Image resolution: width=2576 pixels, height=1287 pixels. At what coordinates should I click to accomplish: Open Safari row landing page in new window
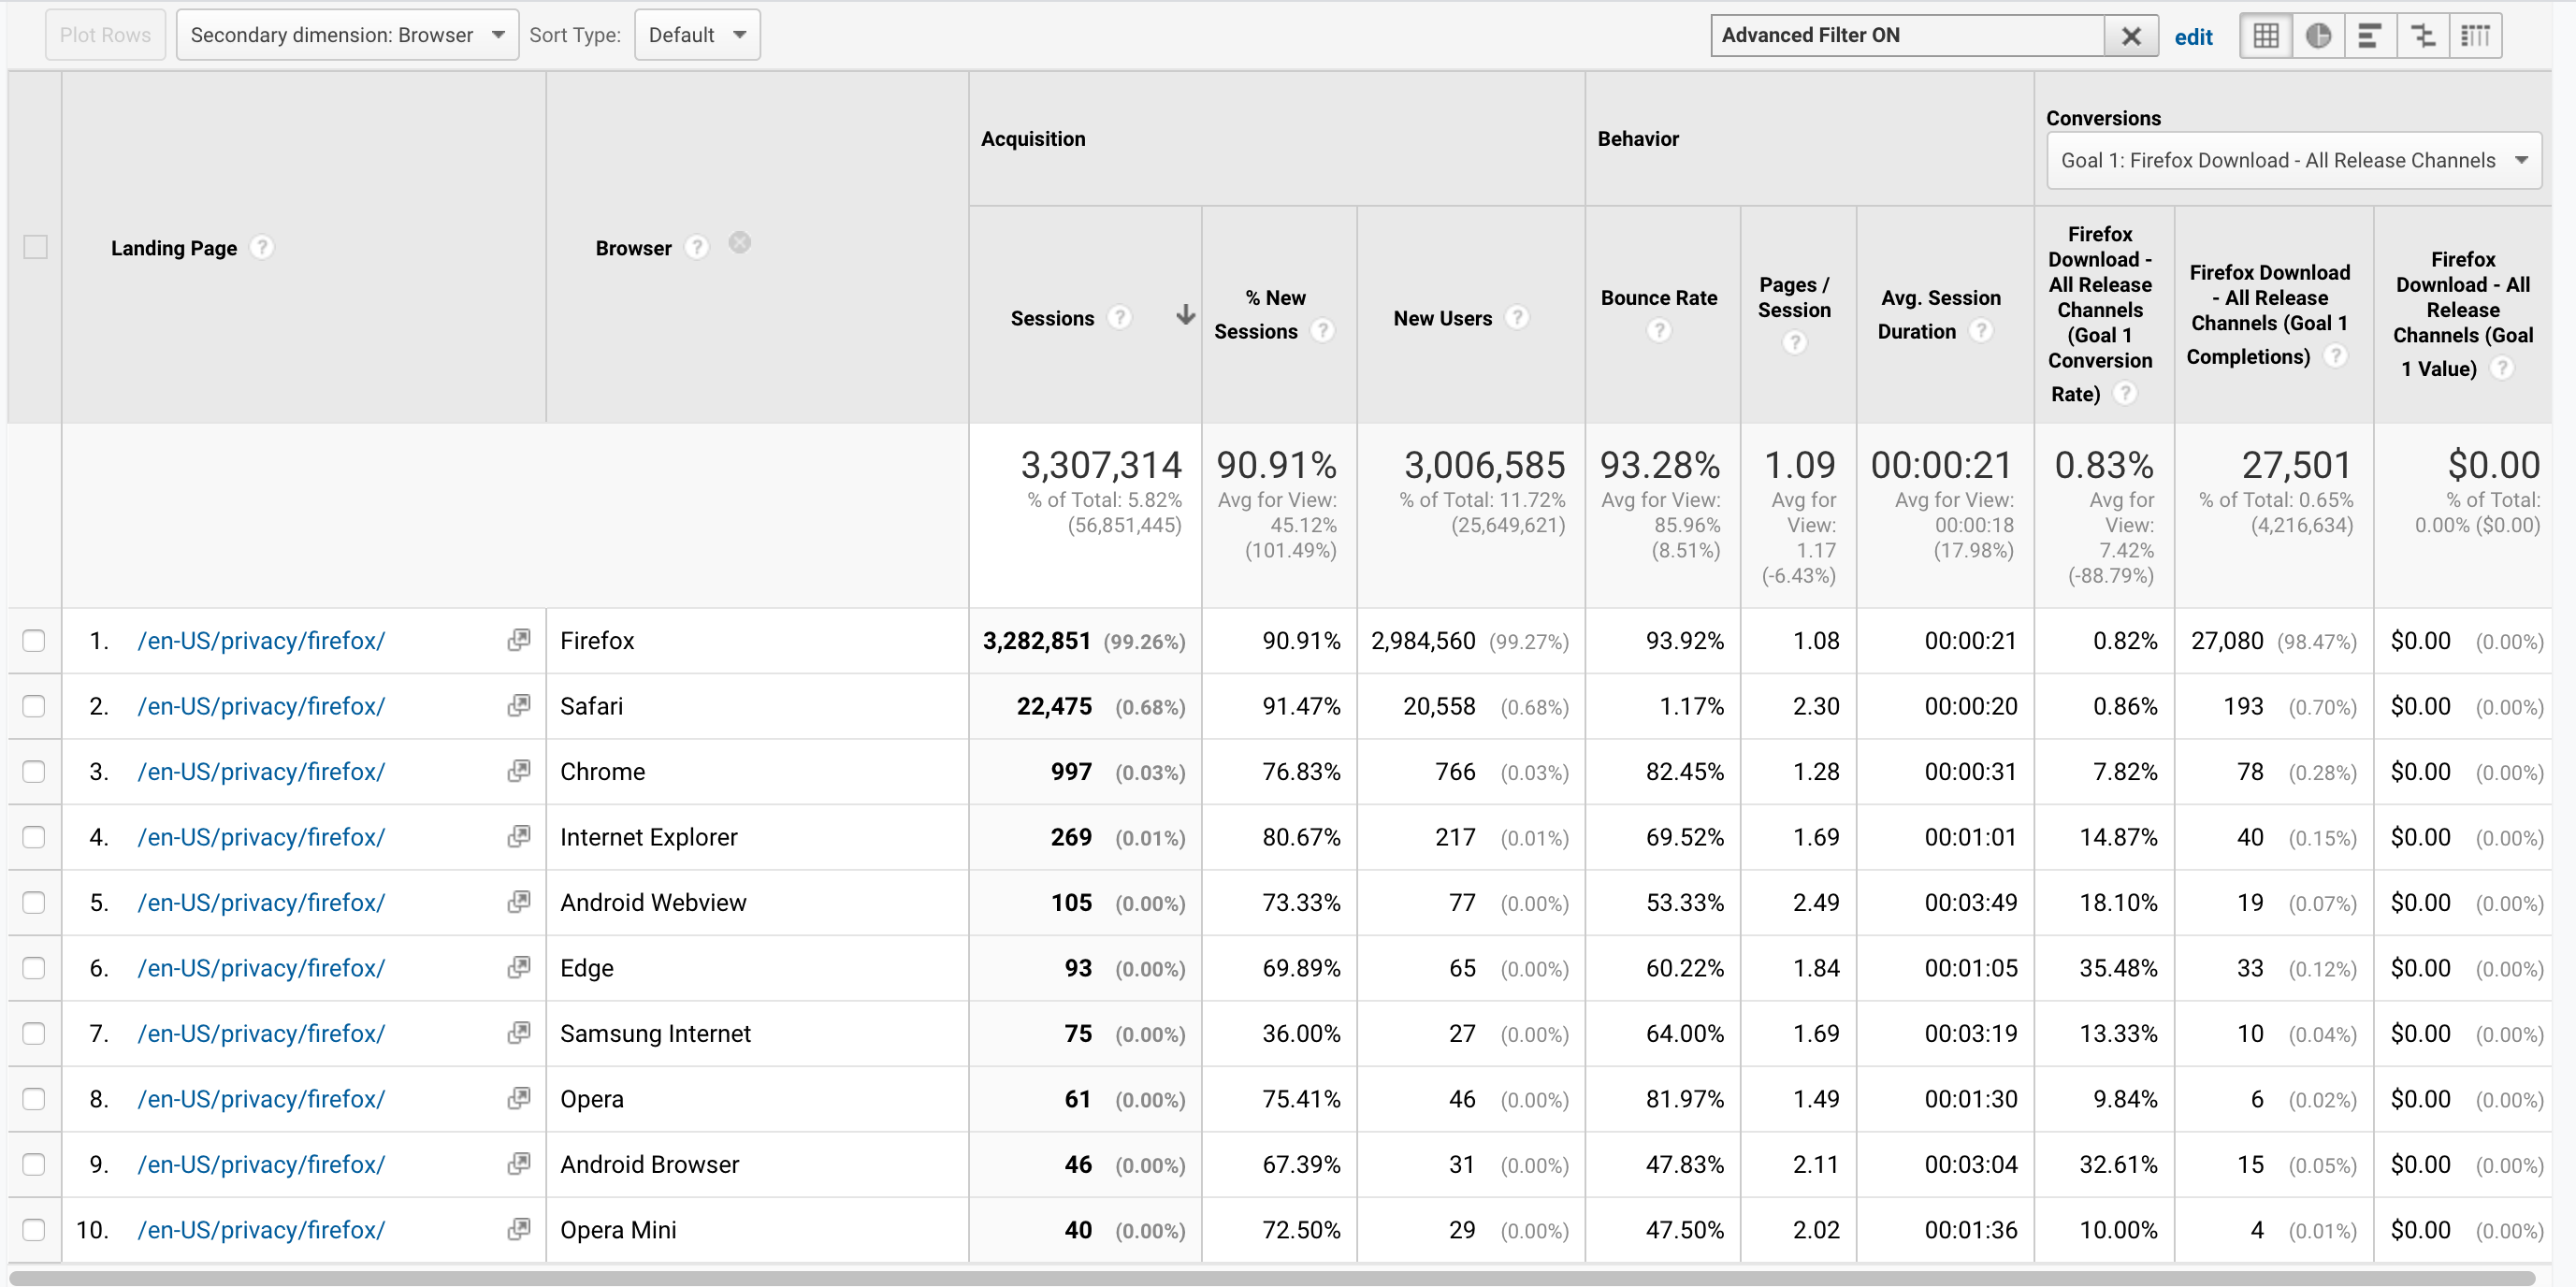click(x=518, y=706)
